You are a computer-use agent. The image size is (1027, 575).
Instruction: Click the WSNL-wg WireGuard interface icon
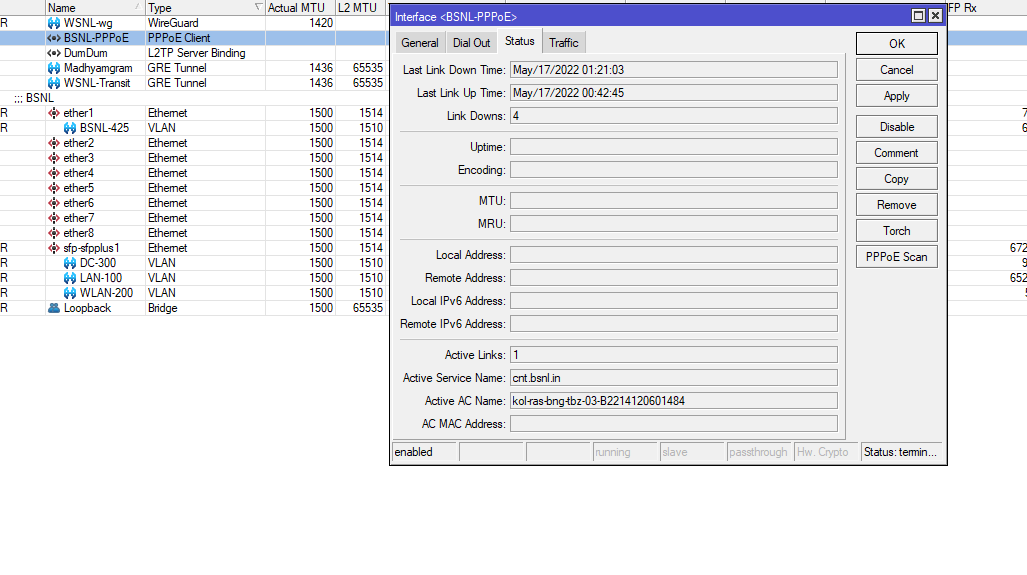[54, 23]
